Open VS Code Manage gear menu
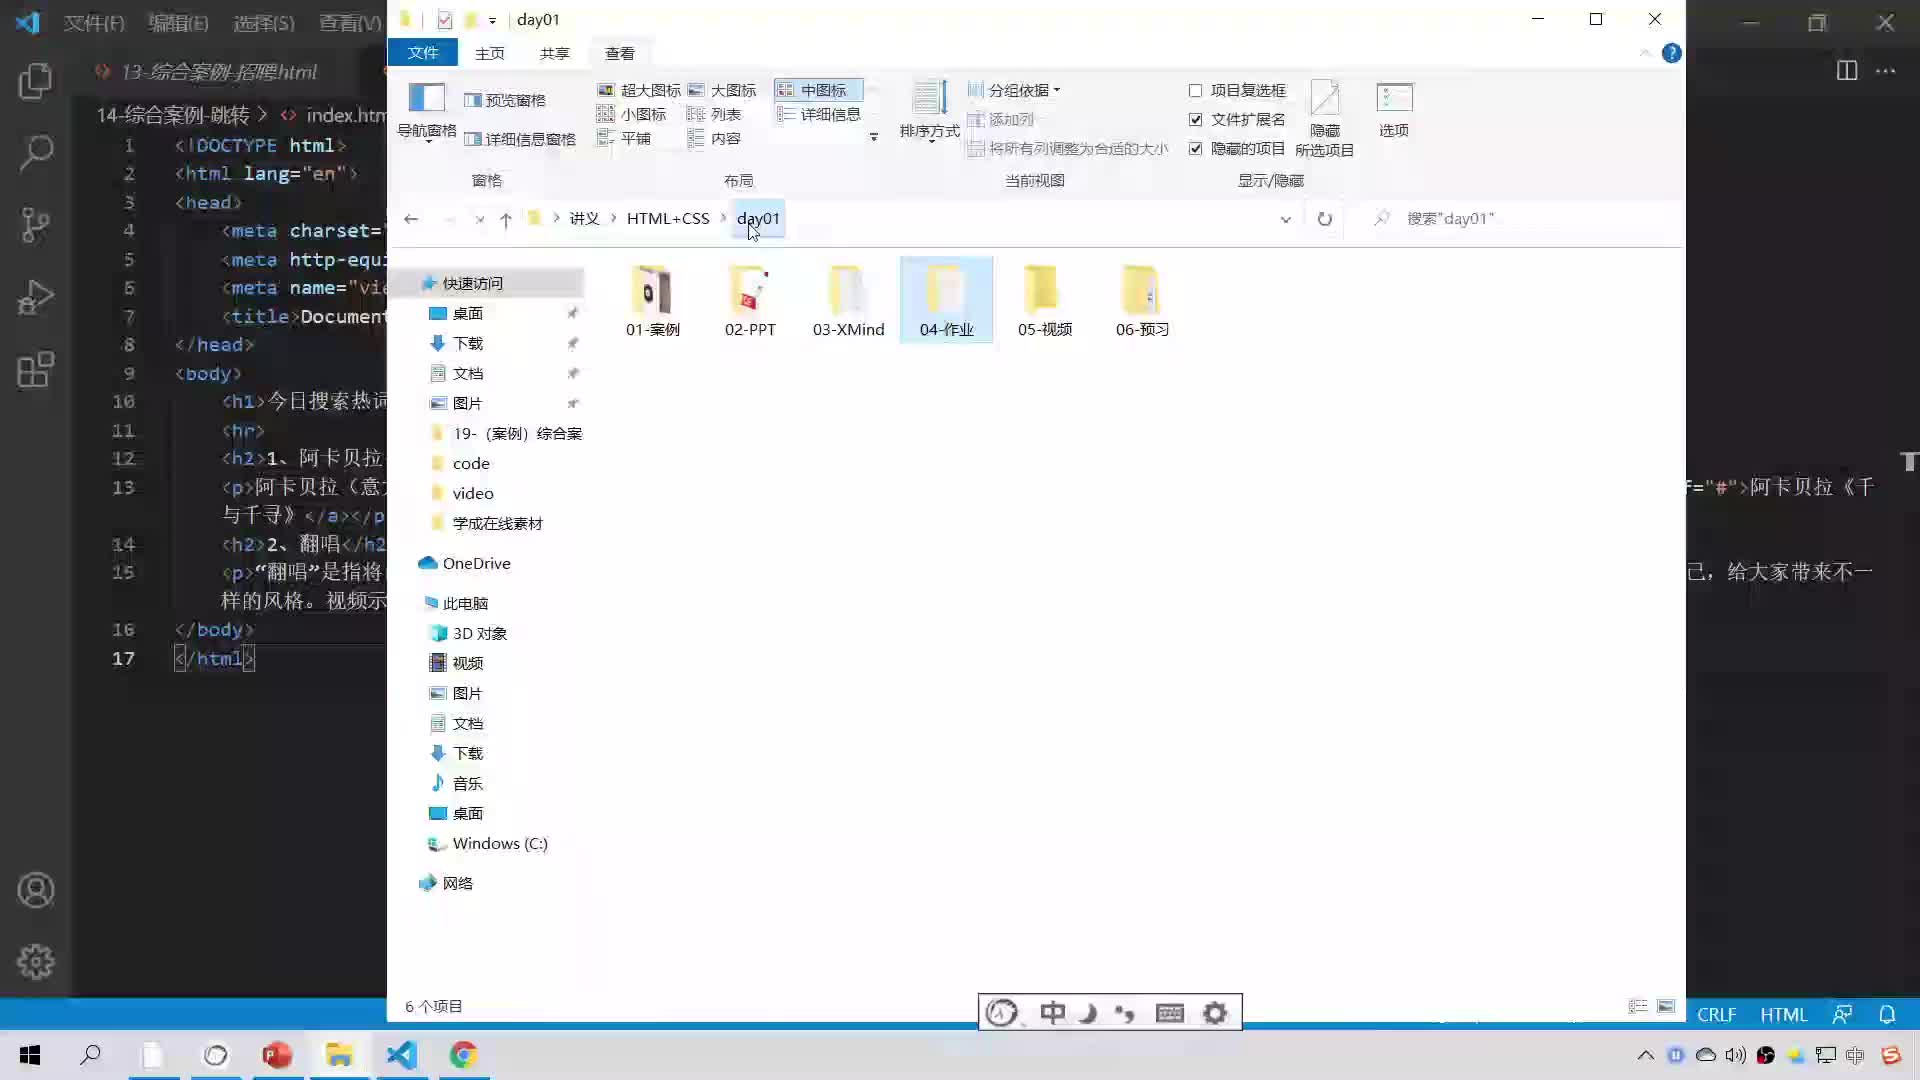This screenshot has width=1920, height=1080. click(36, 962)
